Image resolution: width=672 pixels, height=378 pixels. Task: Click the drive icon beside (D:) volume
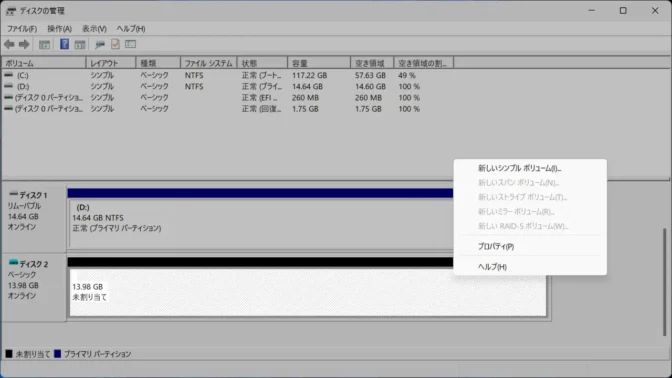9,86
